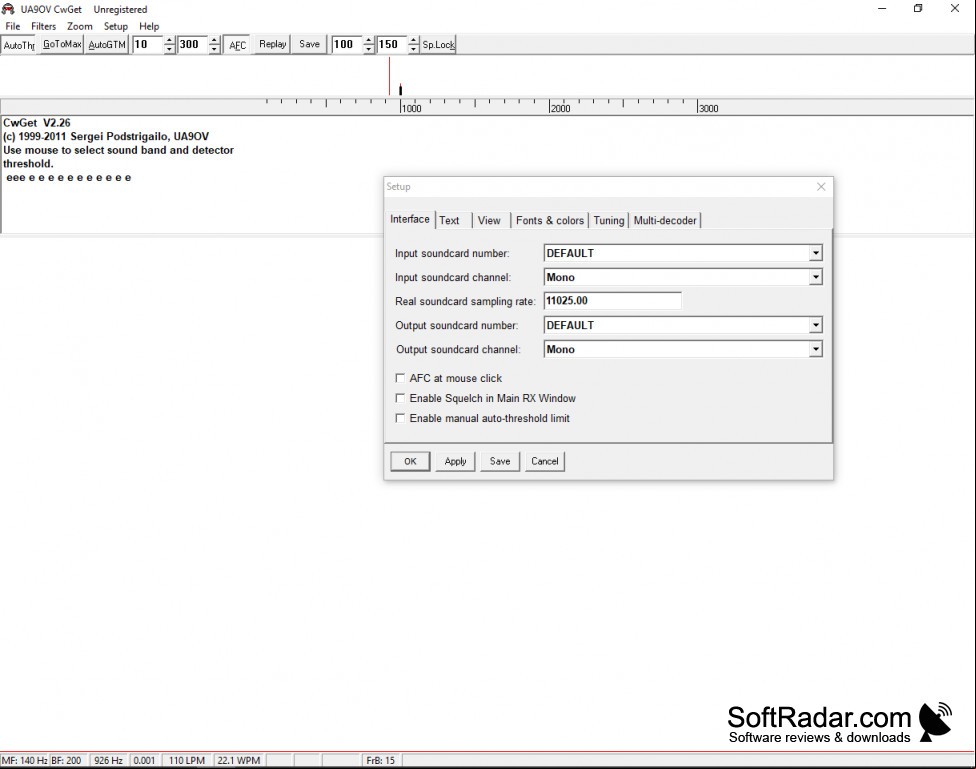Increase the value 10 with up arrow
The width and height of the screenshot is (976, 769).
pos(169,40)
